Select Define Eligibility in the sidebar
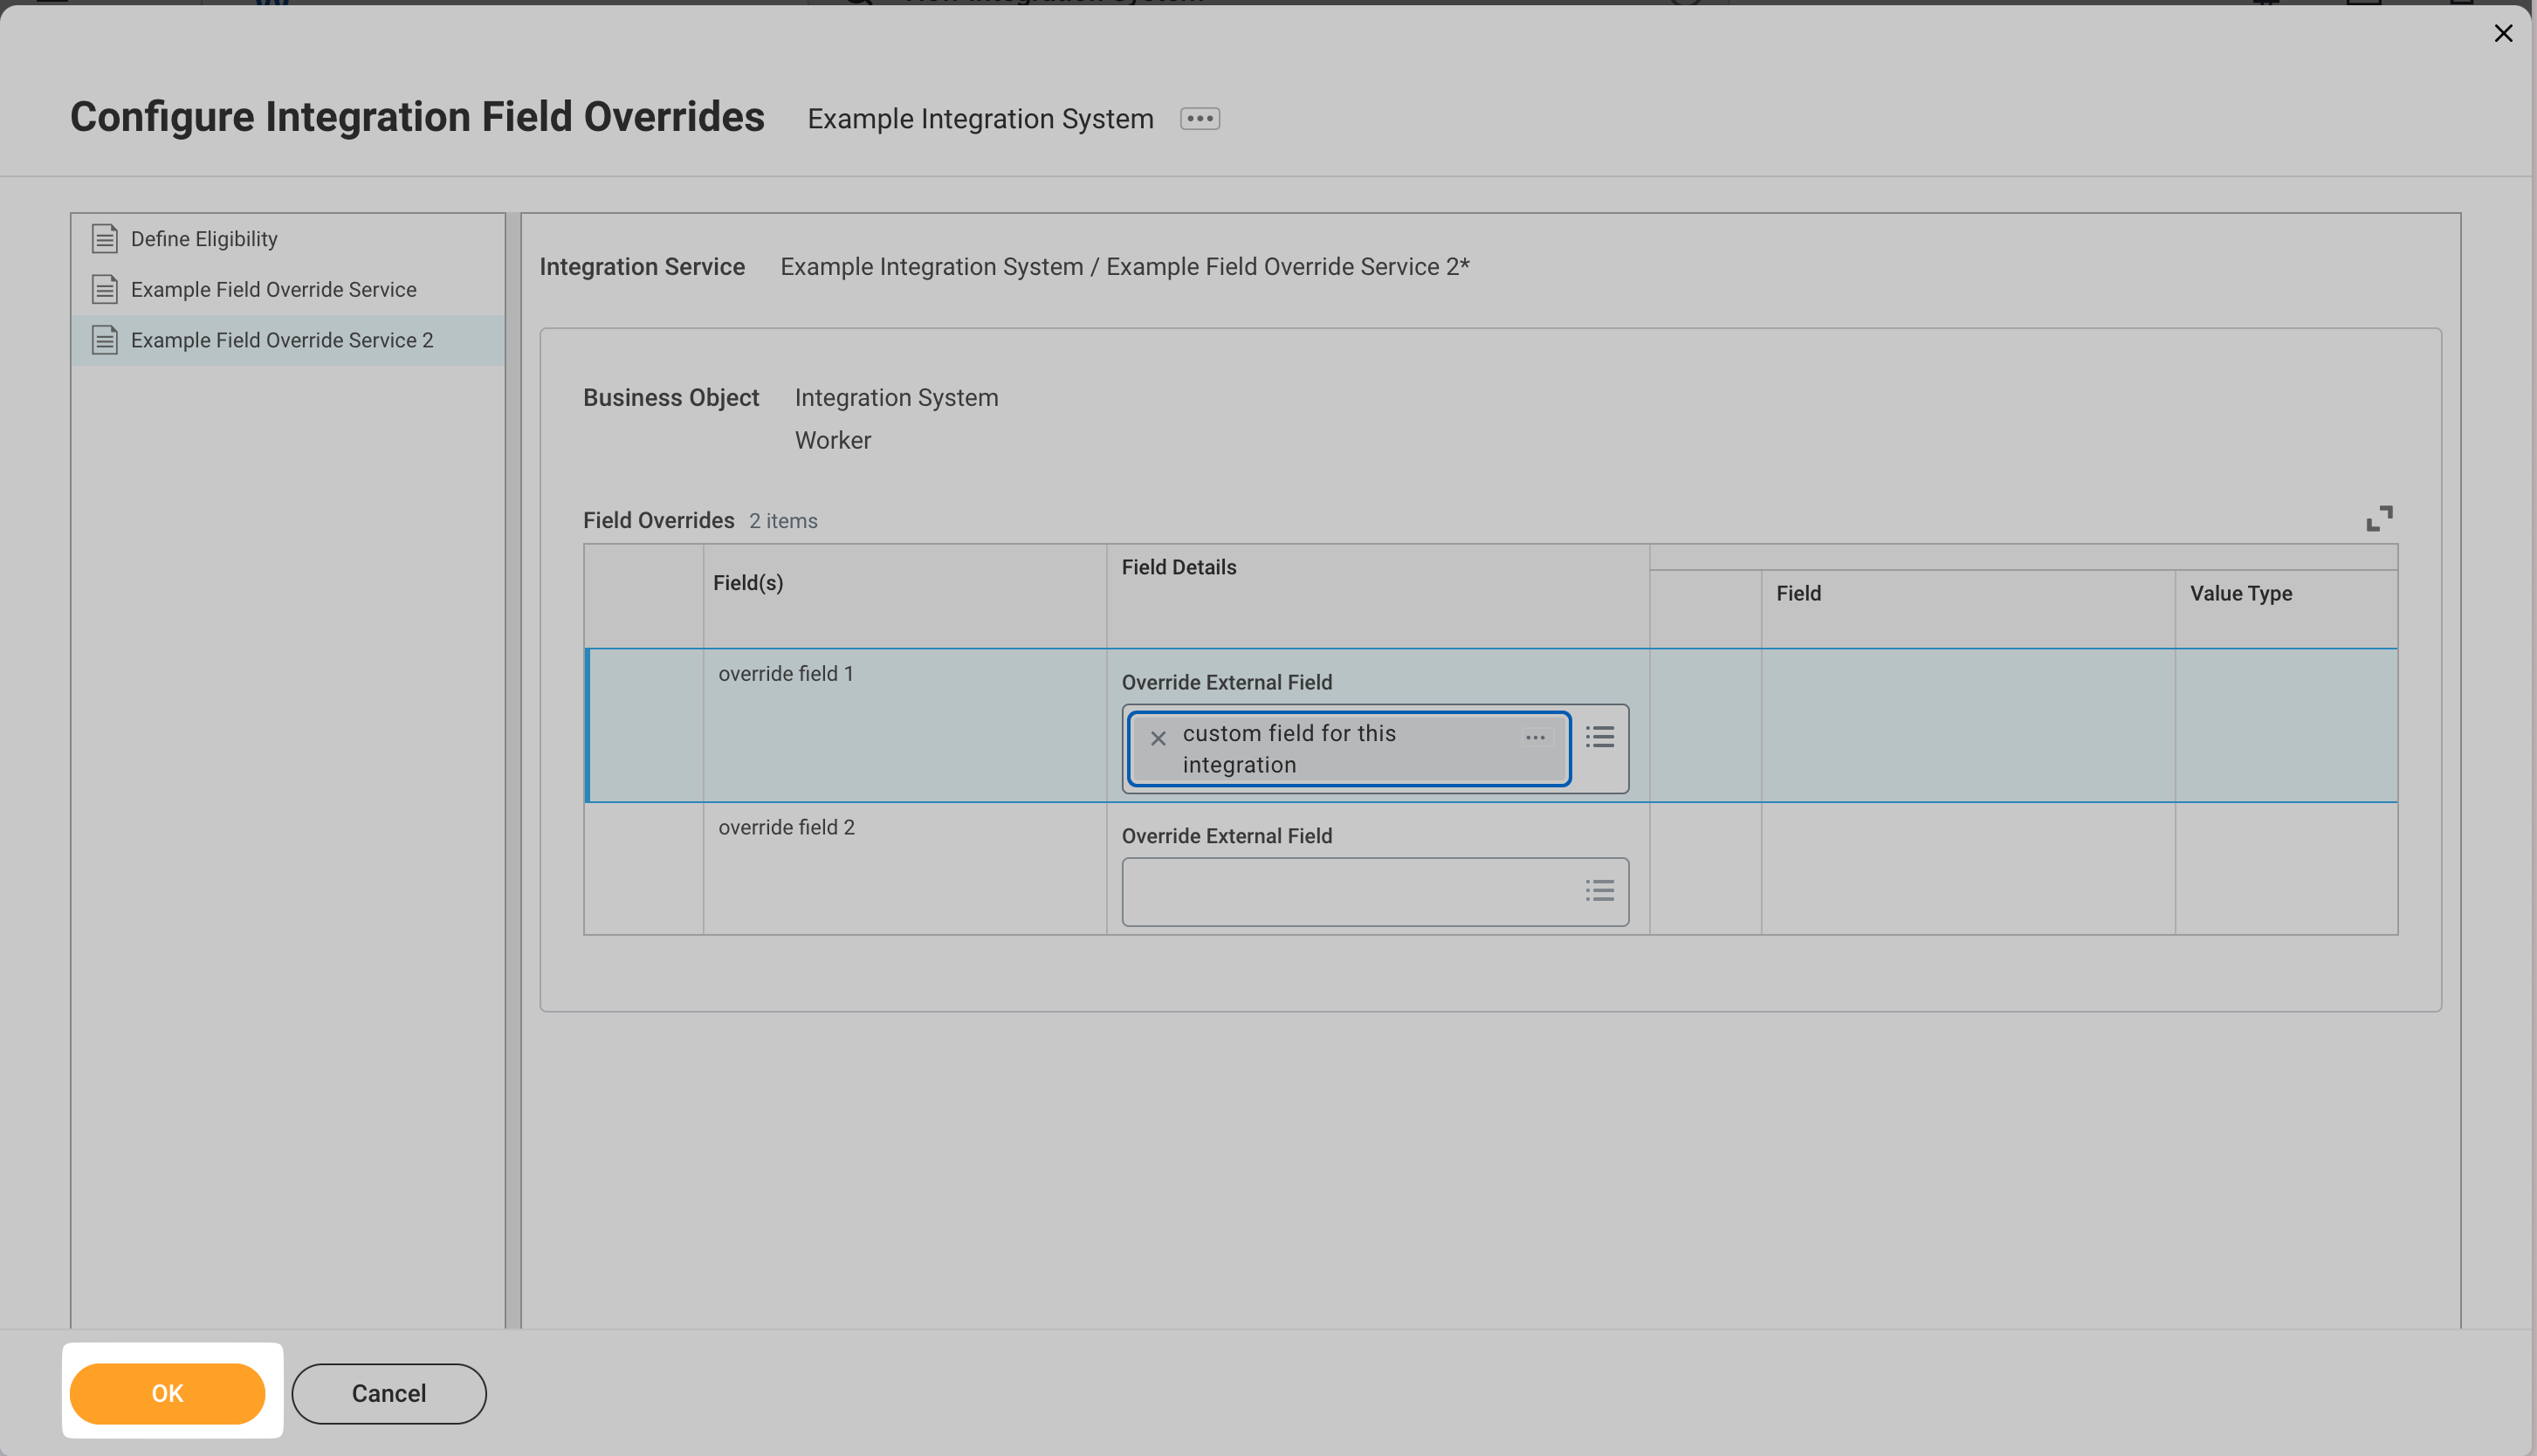The height and width of the screenshot is (1456, 2537). 288,239
